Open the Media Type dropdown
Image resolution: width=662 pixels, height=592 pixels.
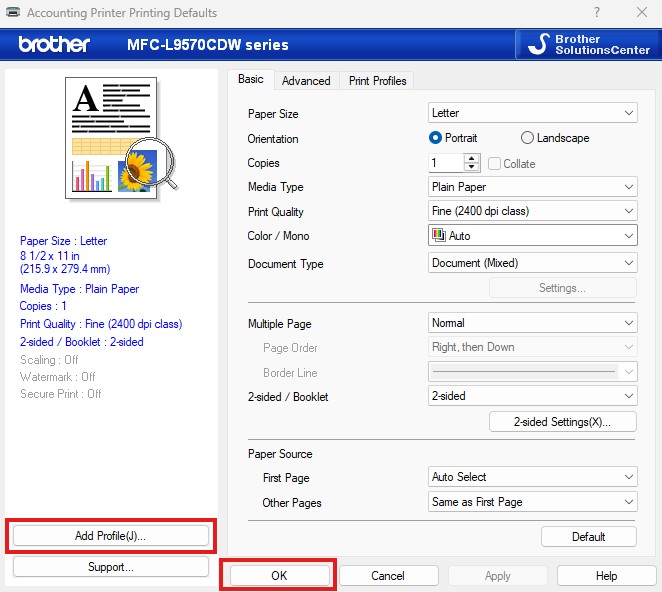pyautogui.click(x=532, y=187)
